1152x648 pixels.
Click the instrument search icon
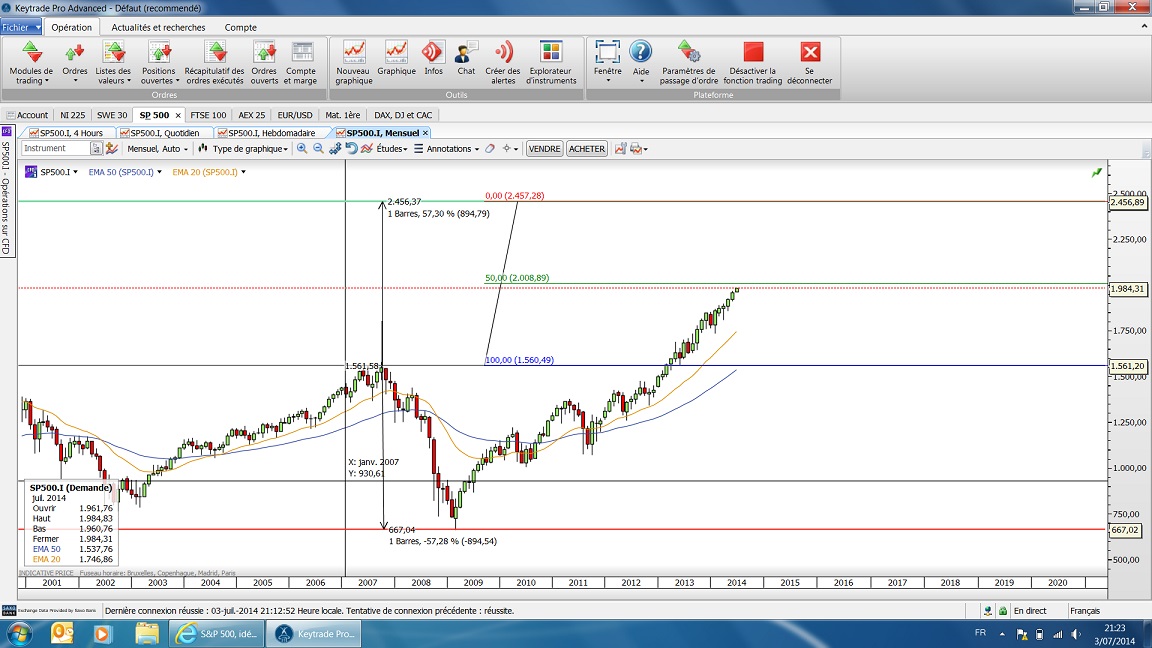point(96,148)
